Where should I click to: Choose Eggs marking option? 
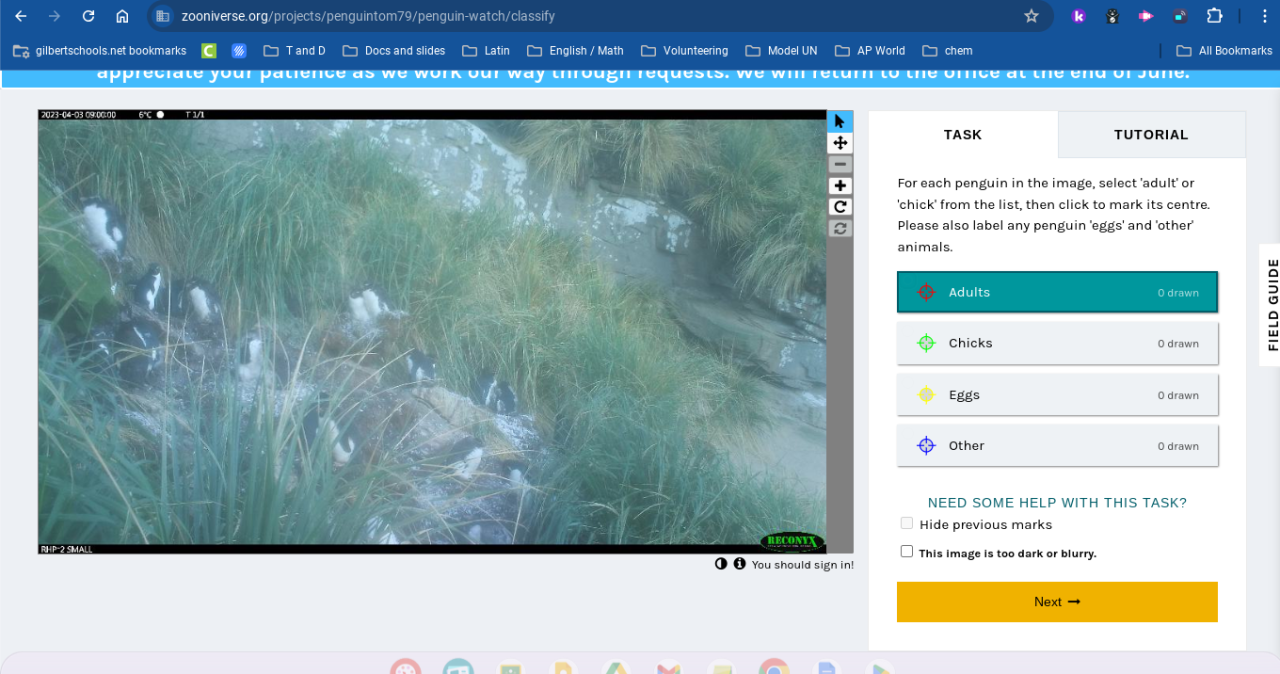[1057, 395]
